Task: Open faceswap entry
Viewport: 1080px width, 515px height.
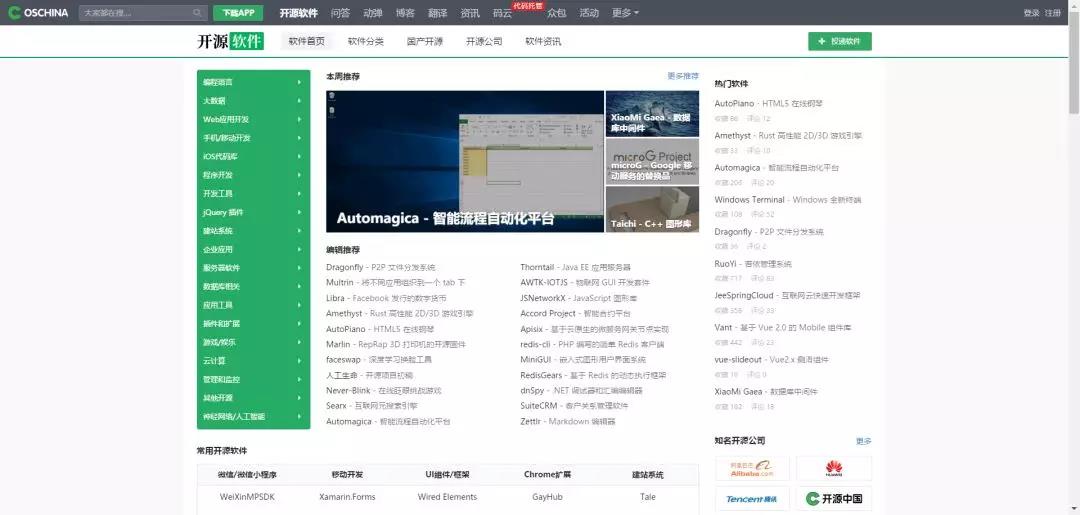Action: coord(379,359)
